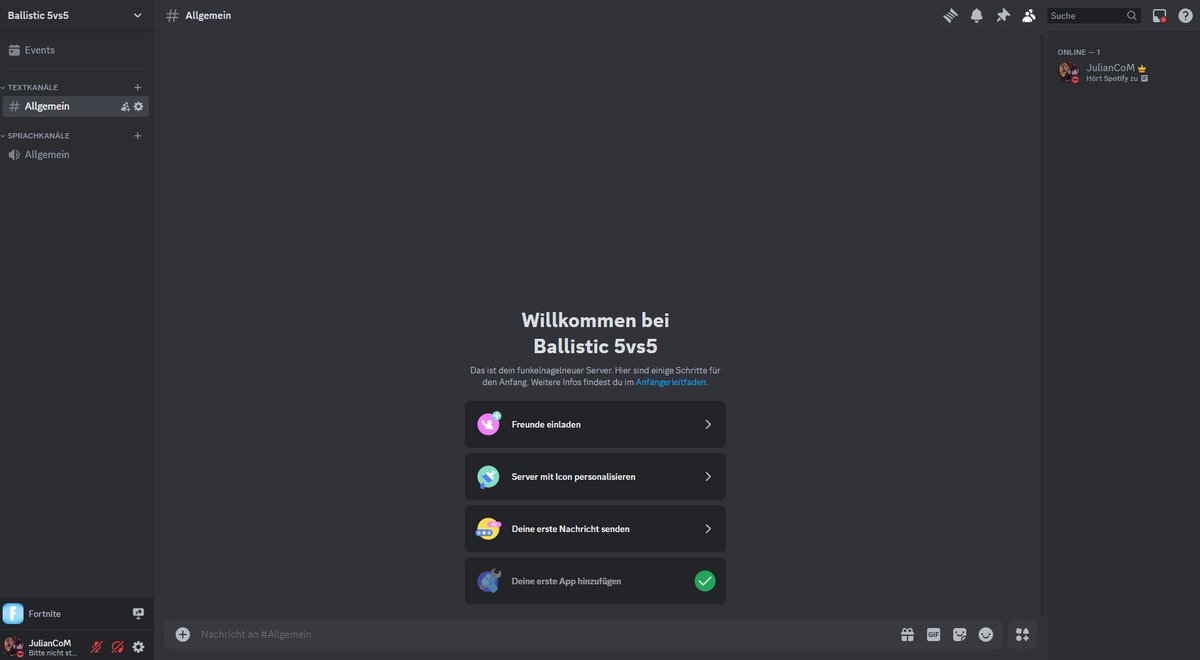This screenshot has width=1200, height=660.
Task: Click the chevron on Freunde einladen
Action: 708,424
